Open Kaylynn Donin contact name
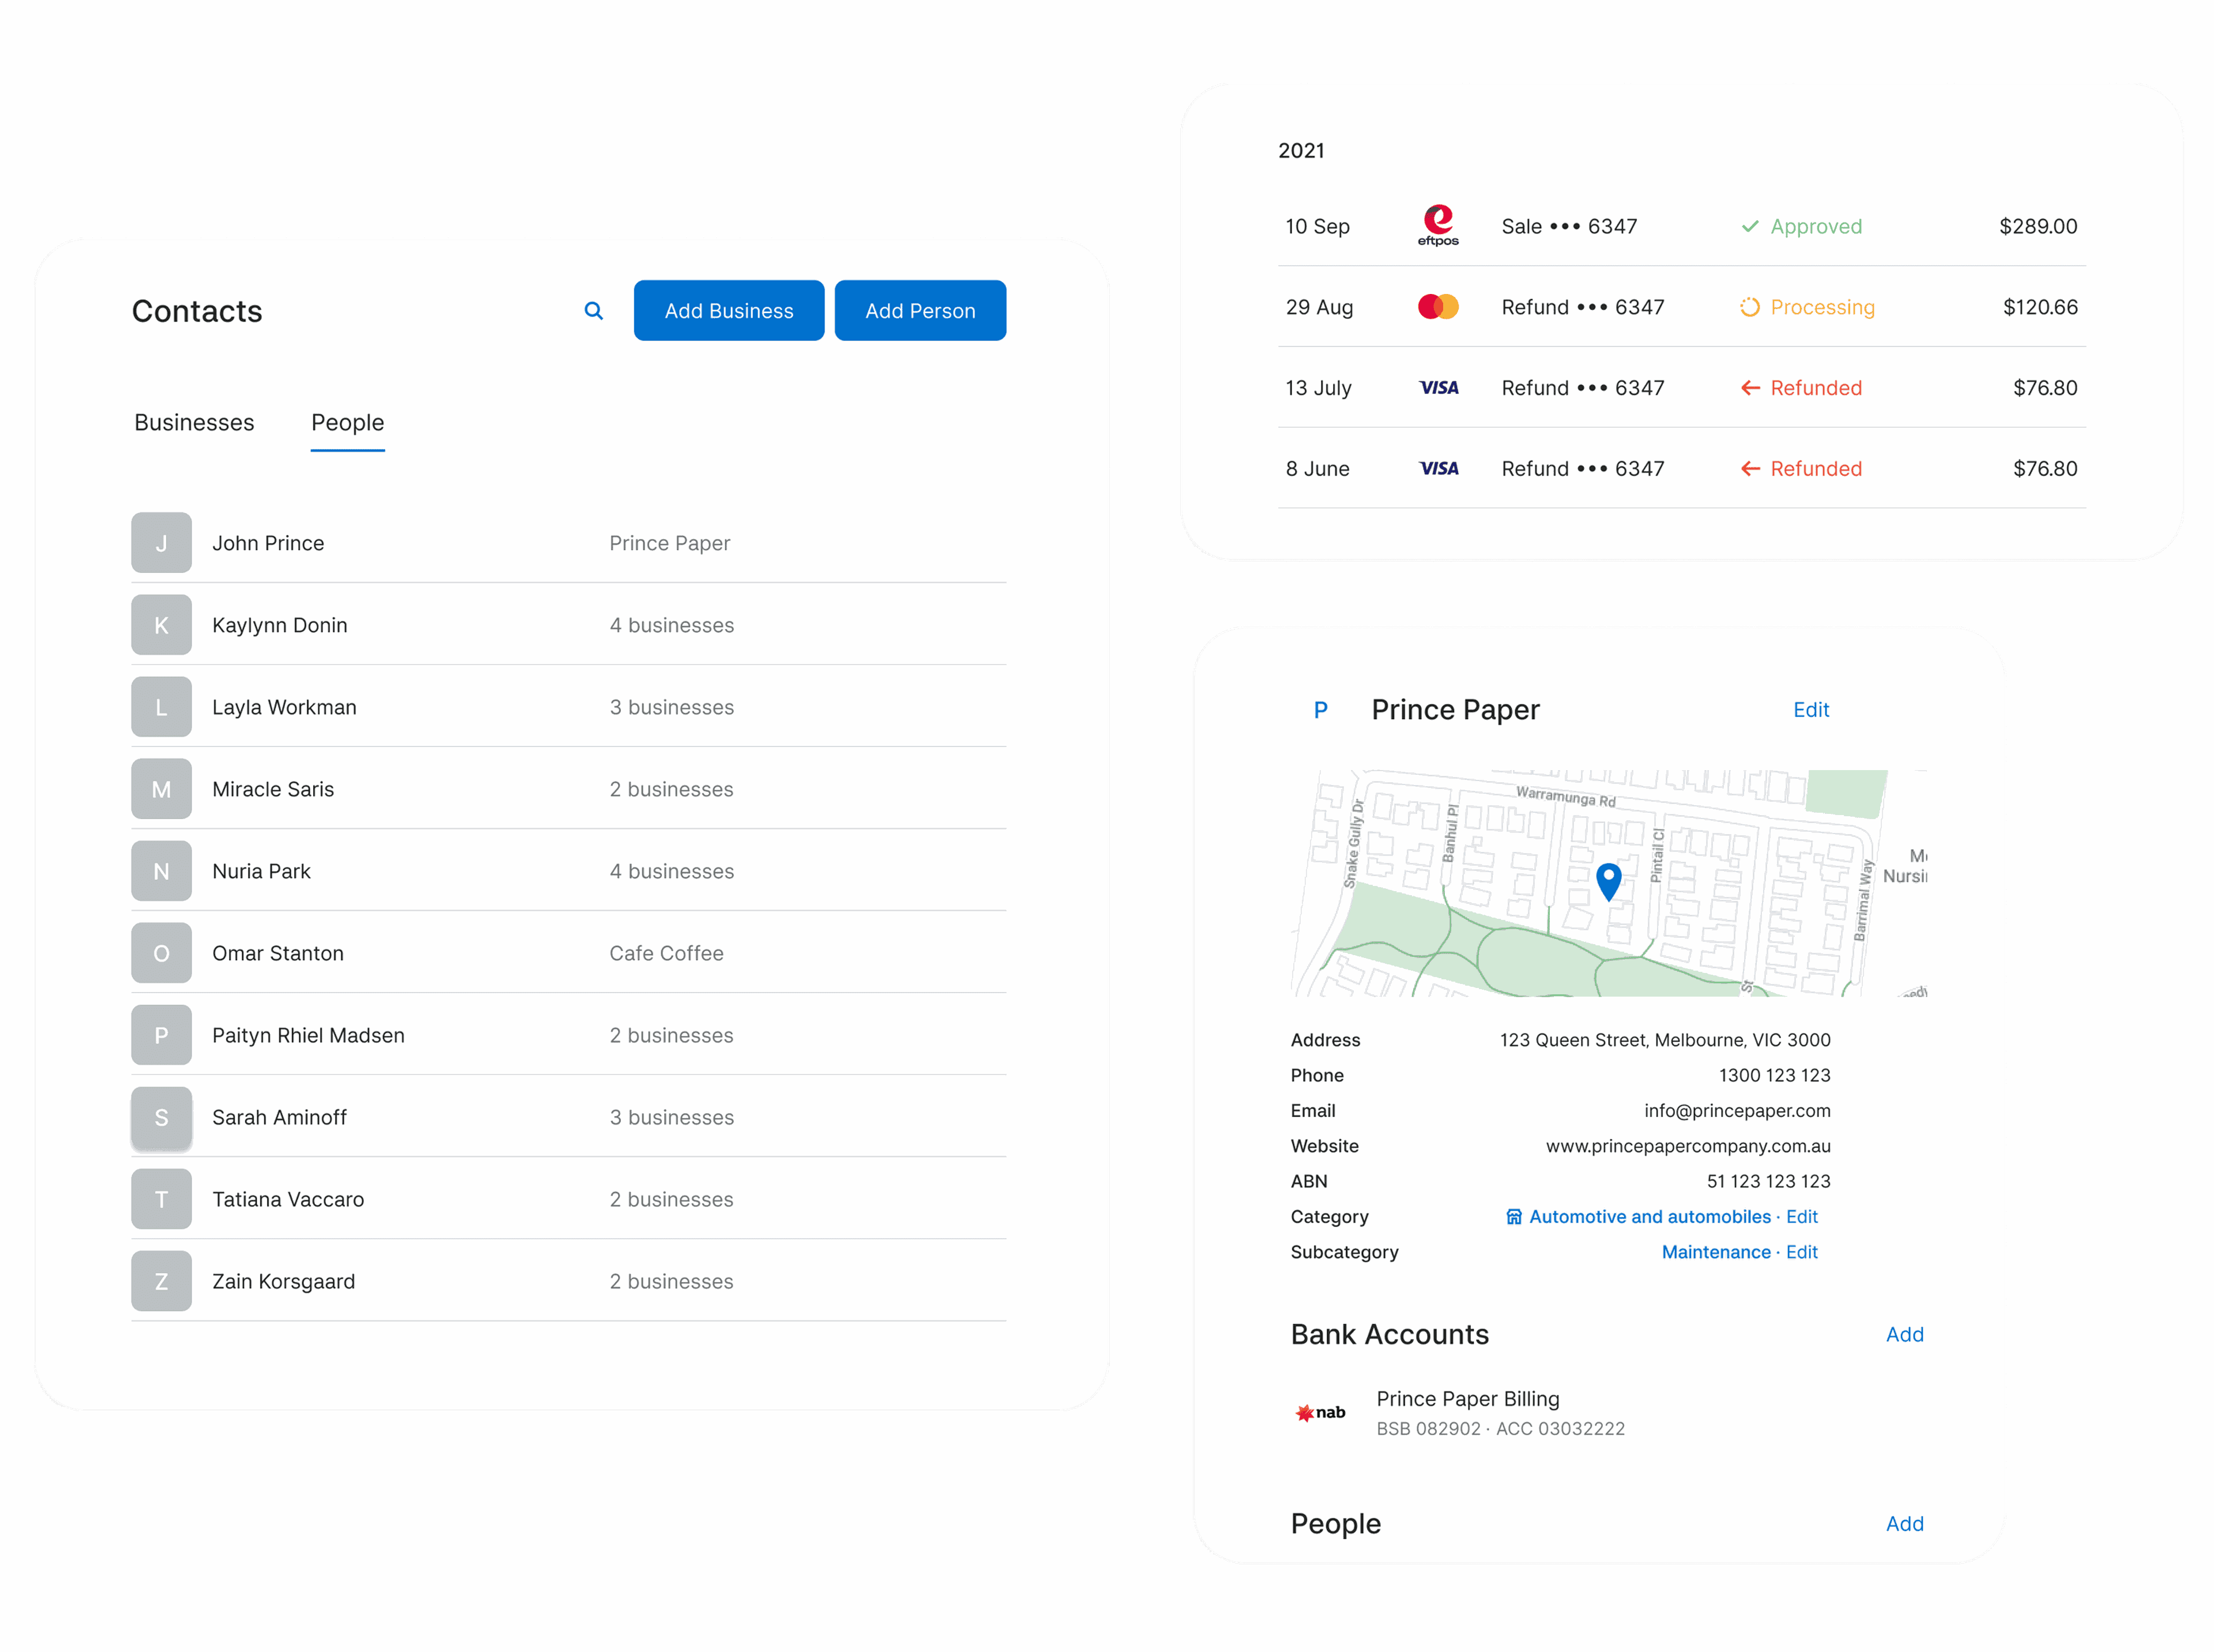 pyautogui.click(x=280, y=625)
